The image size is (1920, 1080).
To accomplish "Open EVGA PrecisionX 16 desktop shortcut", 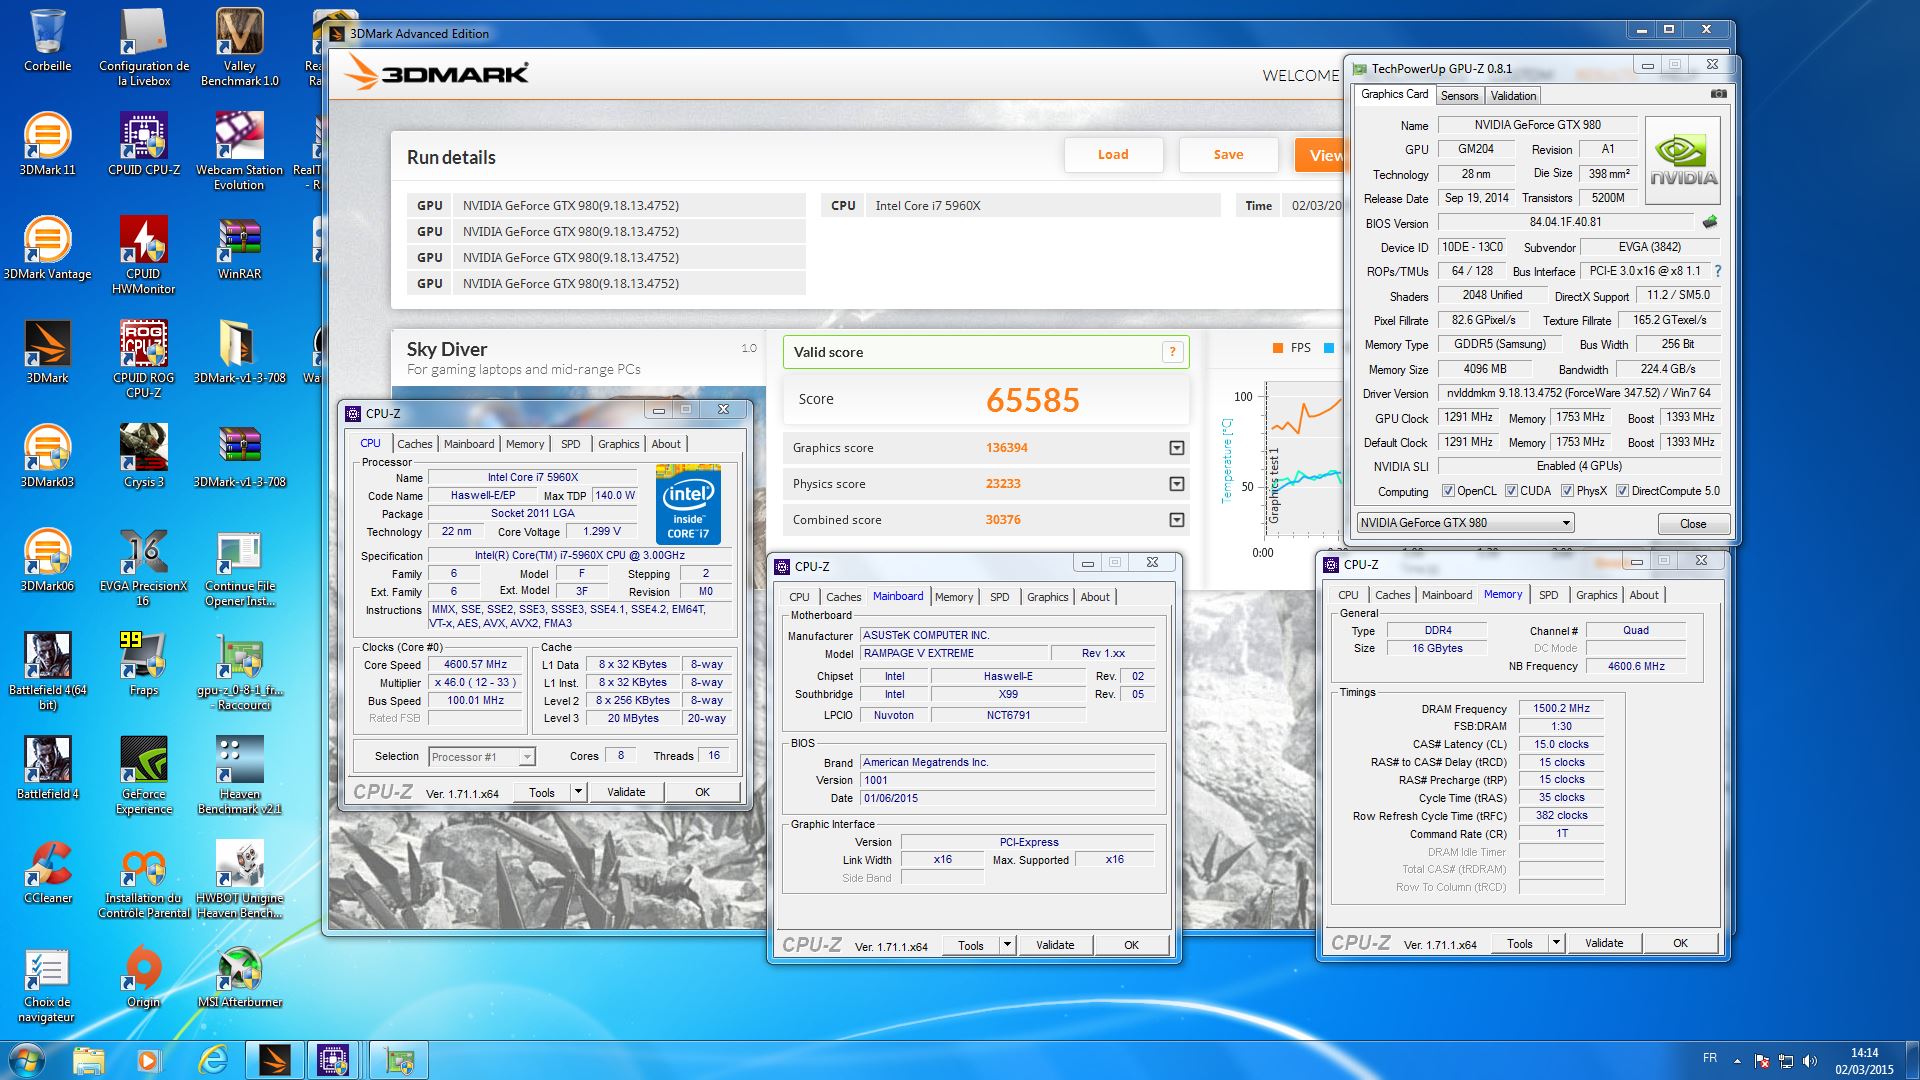I will pos(144,567).
